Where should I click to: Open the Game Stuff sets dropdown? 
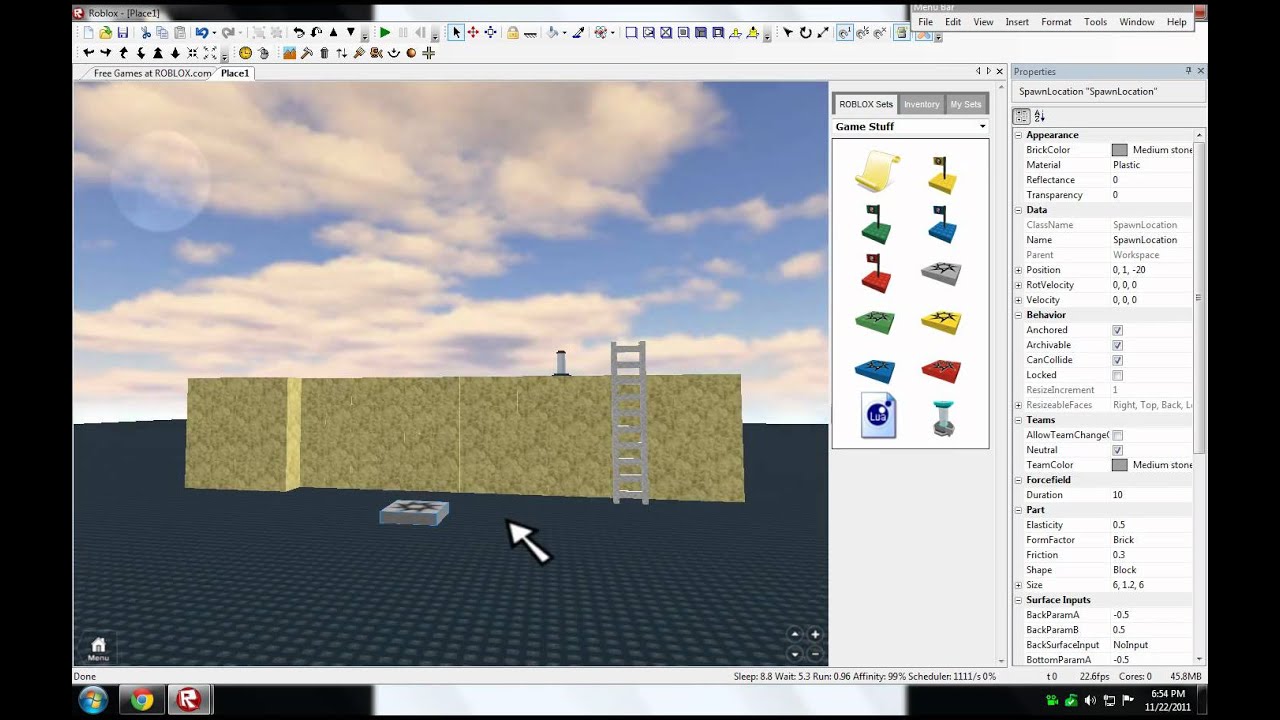[910, 126]
